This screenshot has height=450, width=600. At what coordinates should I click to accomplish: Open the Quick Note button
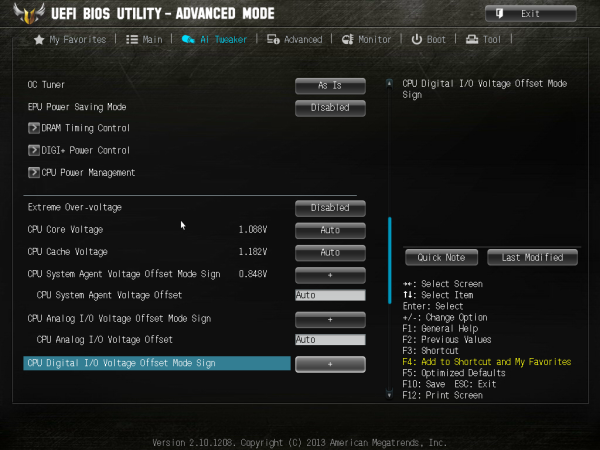tap(441, 258)
